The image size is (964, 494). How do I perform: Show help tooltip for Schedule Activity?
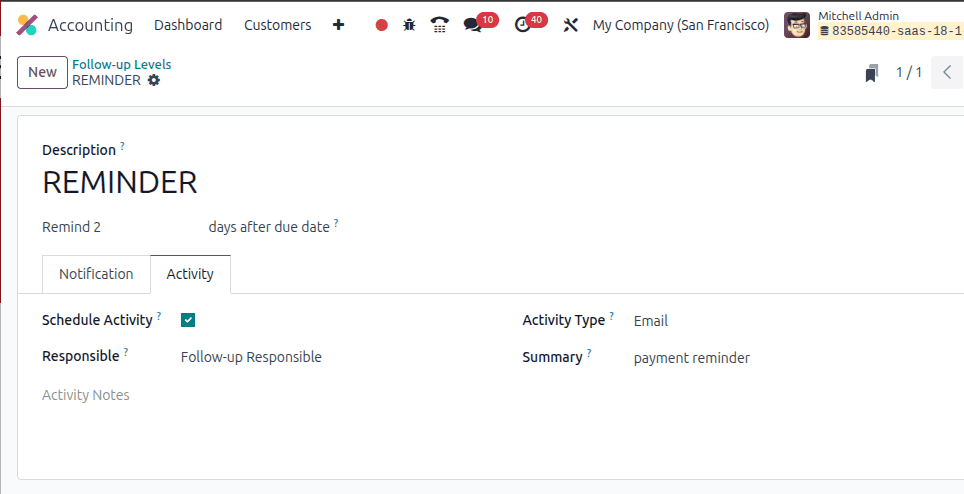pyautogui.click(x=159, y=316)
